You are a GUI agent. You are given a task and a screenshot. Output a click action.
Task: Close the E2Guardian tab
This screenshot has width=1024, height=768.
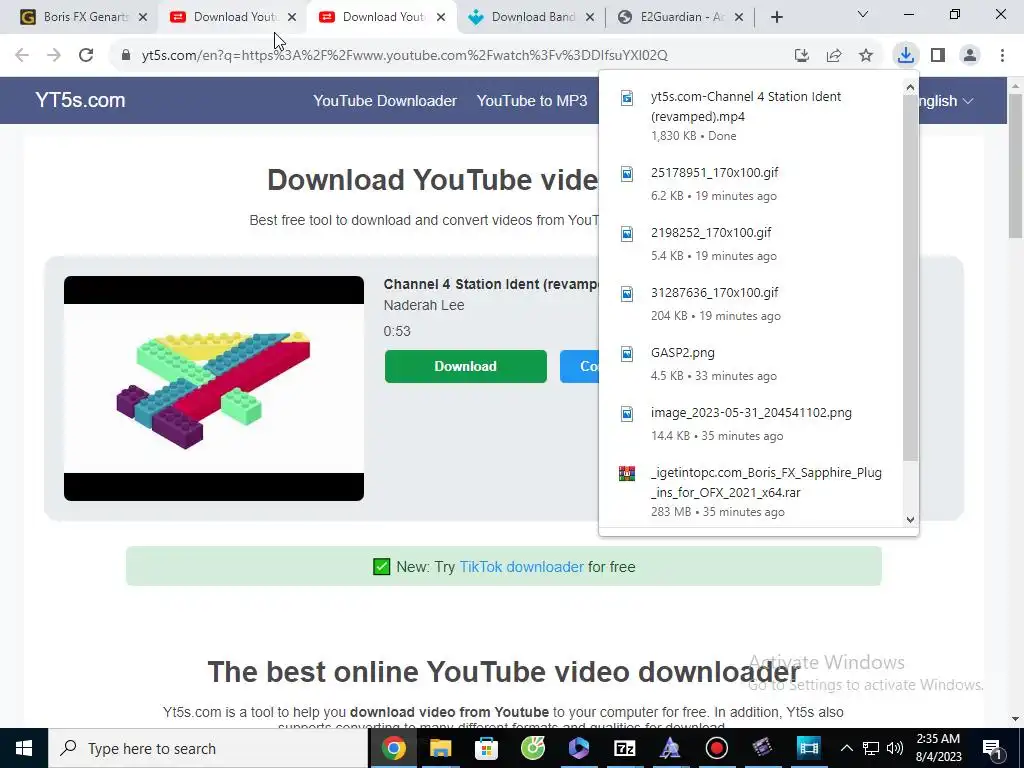click(739, 17)
